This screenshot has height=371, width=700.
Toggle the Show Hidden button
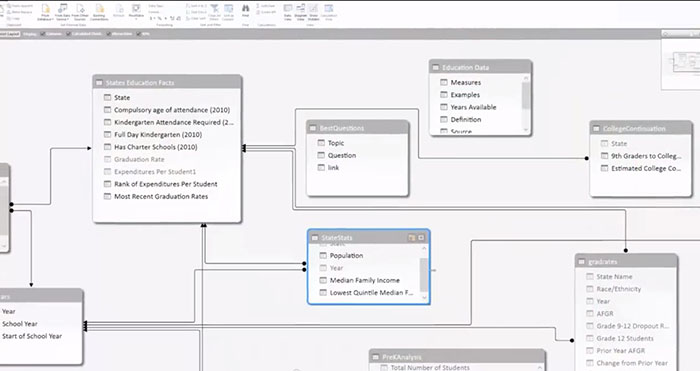point(313,13)
